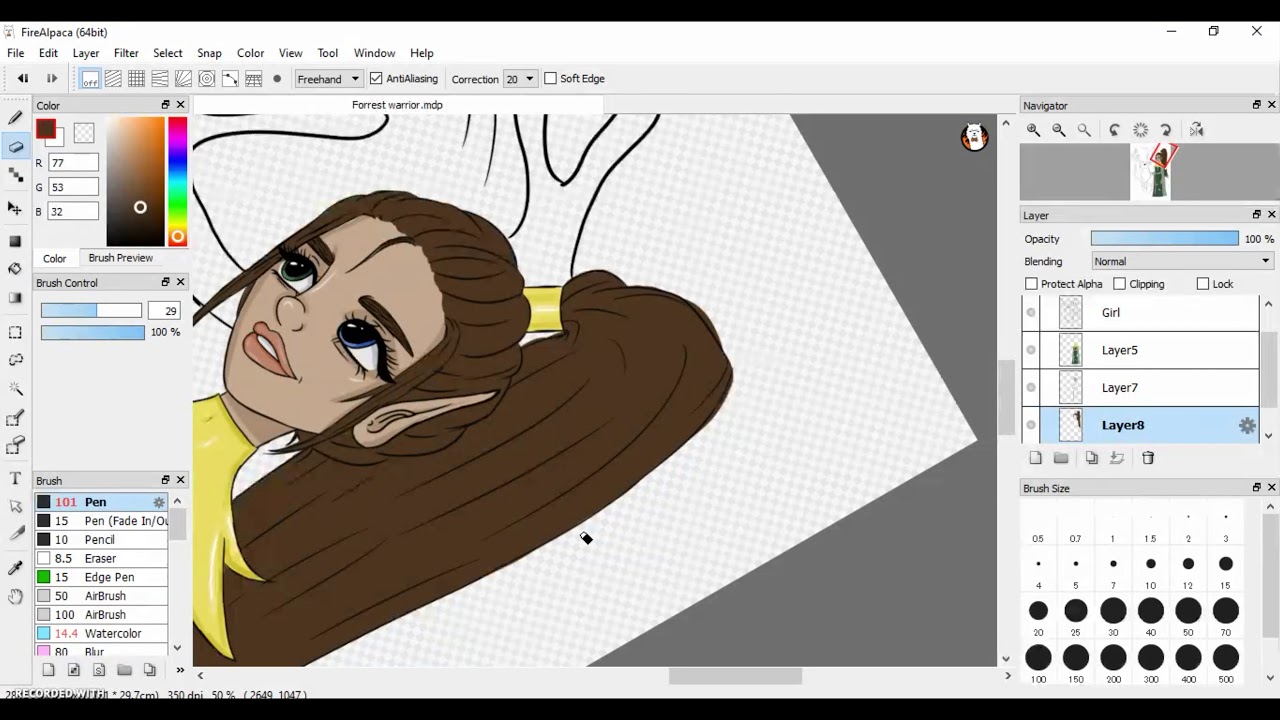
Task: Delete layer with trash icon
Action: [x=1148, y=458]
